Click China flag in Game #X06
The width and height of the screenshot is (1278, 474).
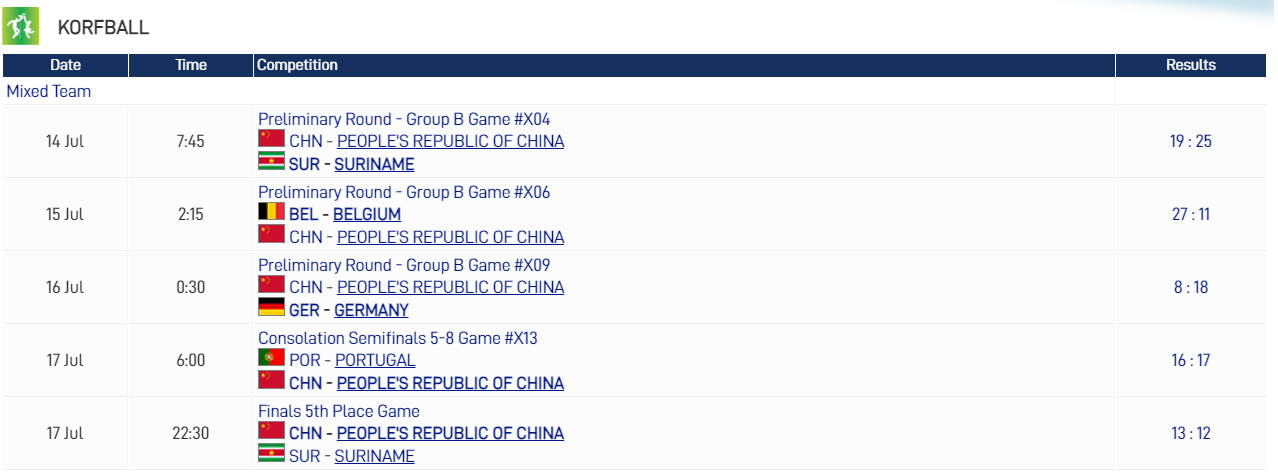coord(271,234)
